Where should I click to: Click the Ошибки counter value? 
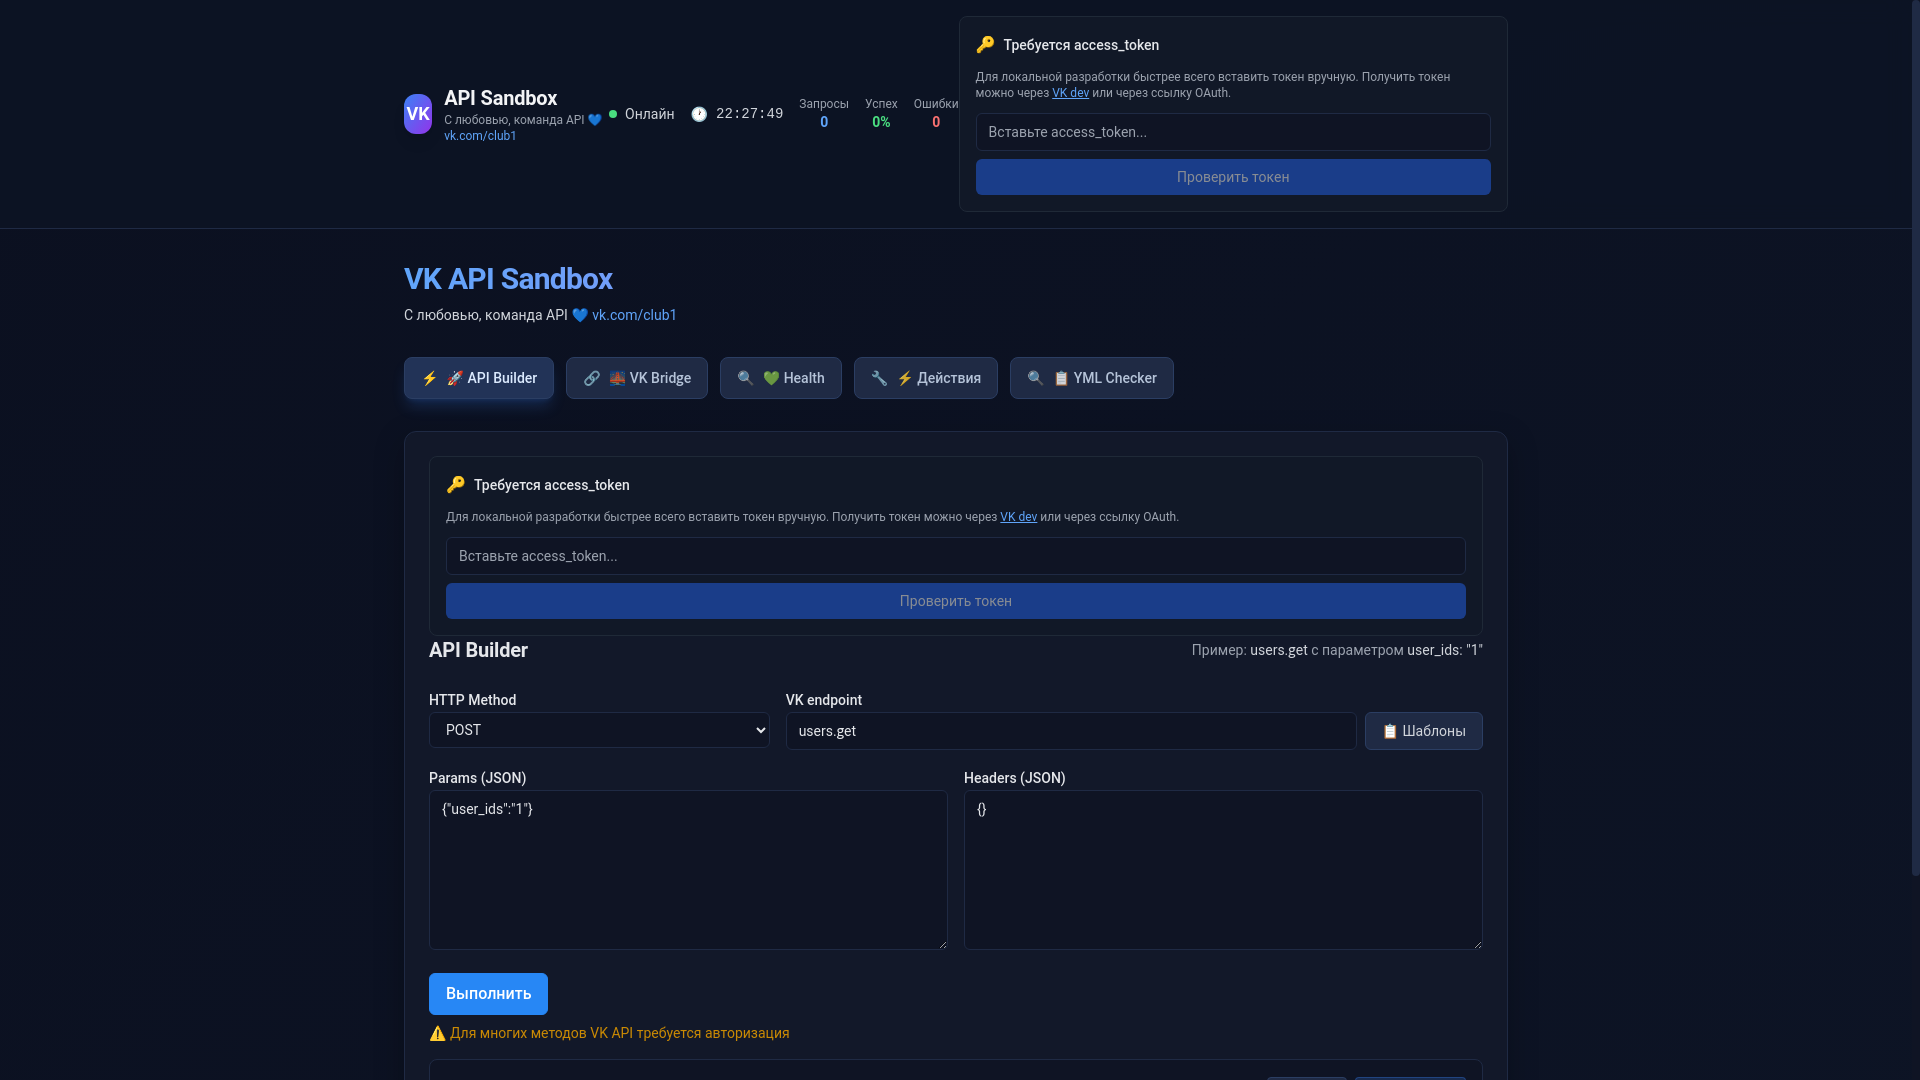click(936, 122)
